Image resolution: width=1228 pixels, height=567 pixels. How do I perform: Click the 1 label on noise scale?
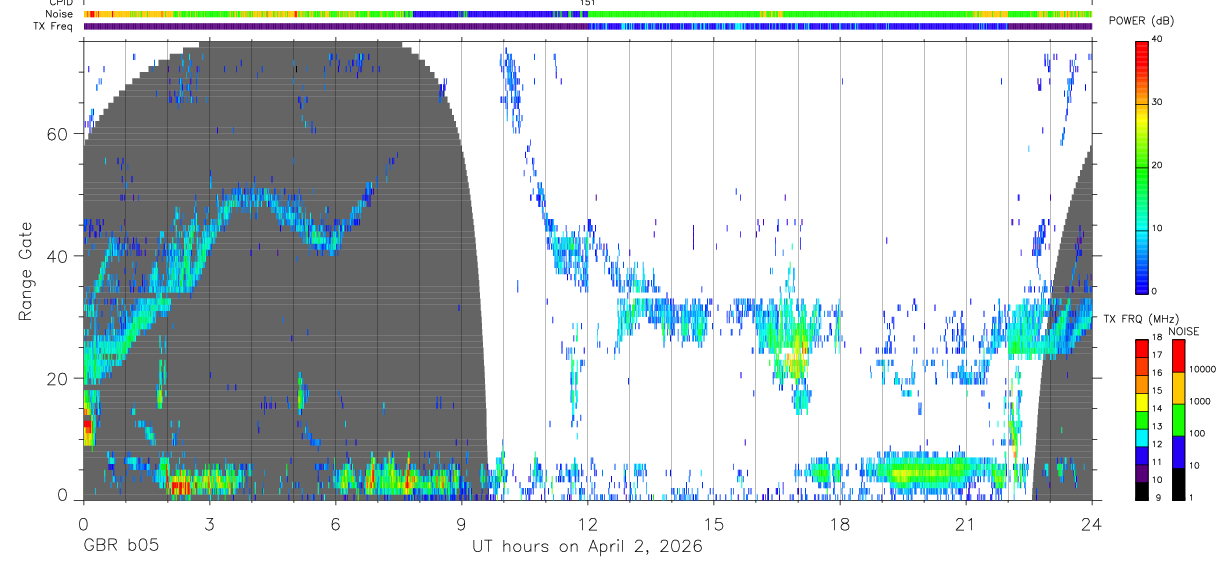pos(1191,498)
